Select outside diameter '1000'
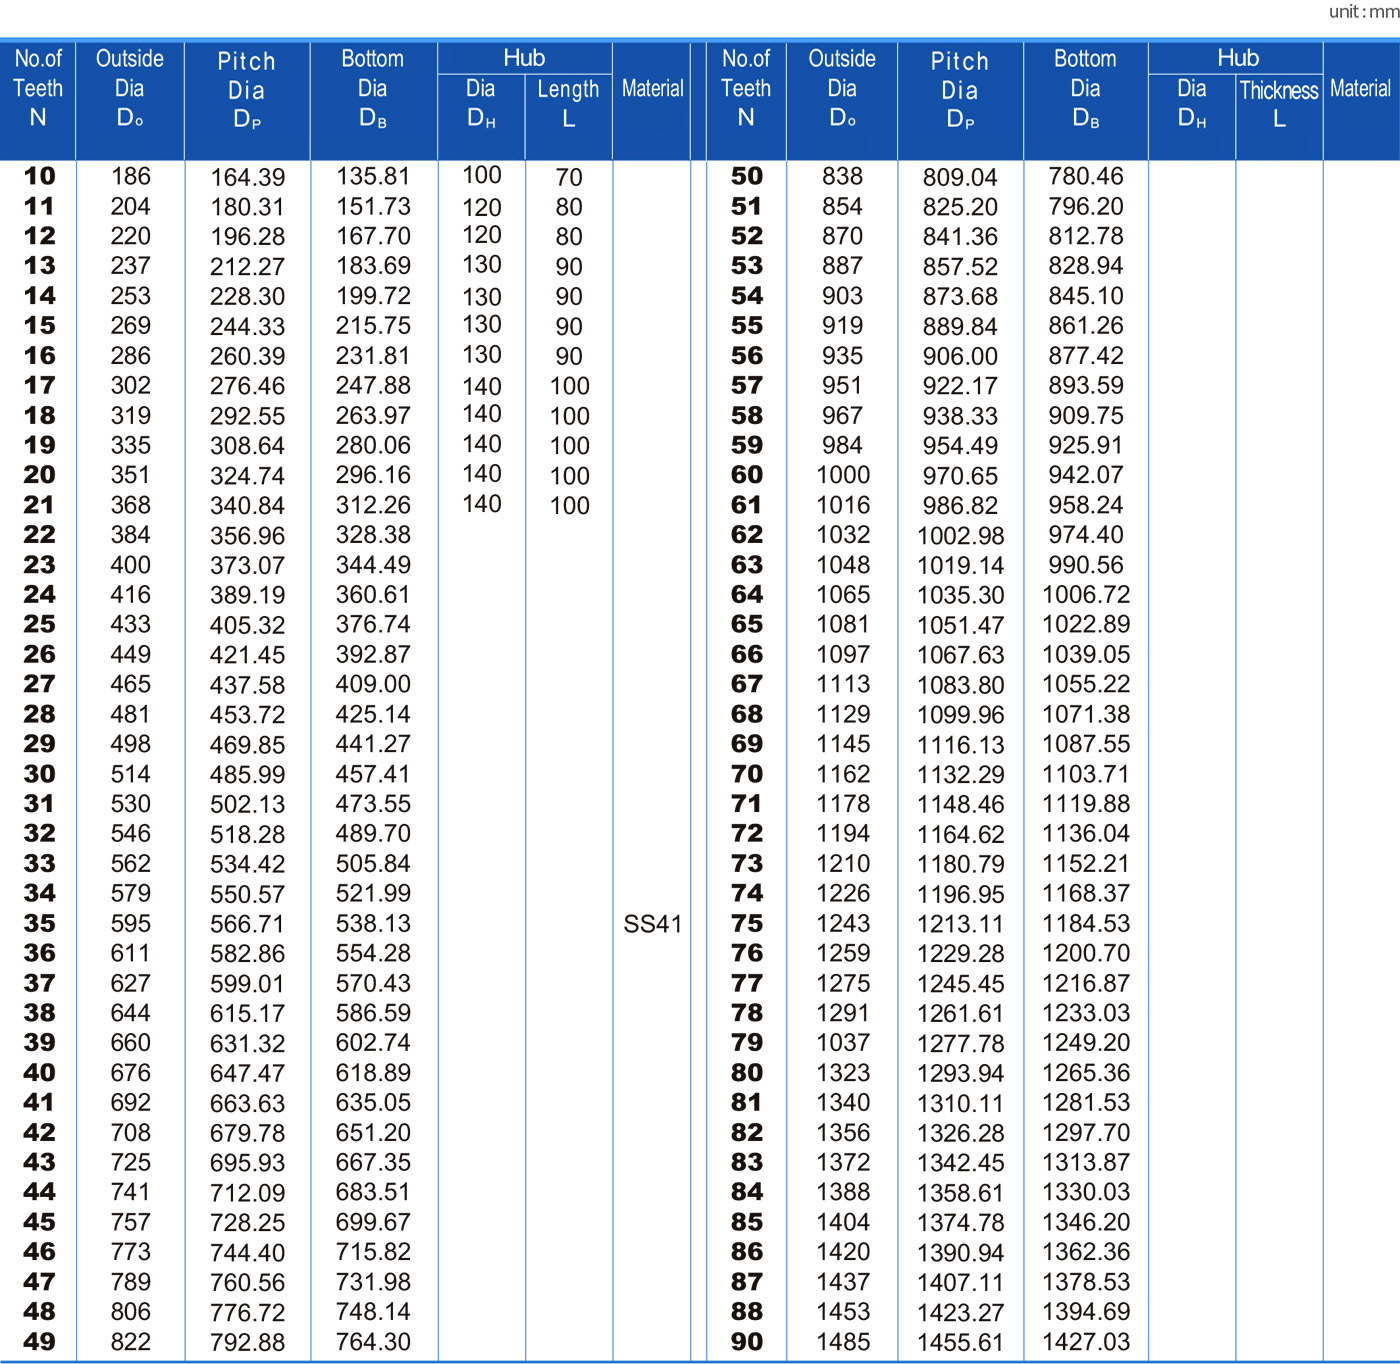 pos(843,475)
